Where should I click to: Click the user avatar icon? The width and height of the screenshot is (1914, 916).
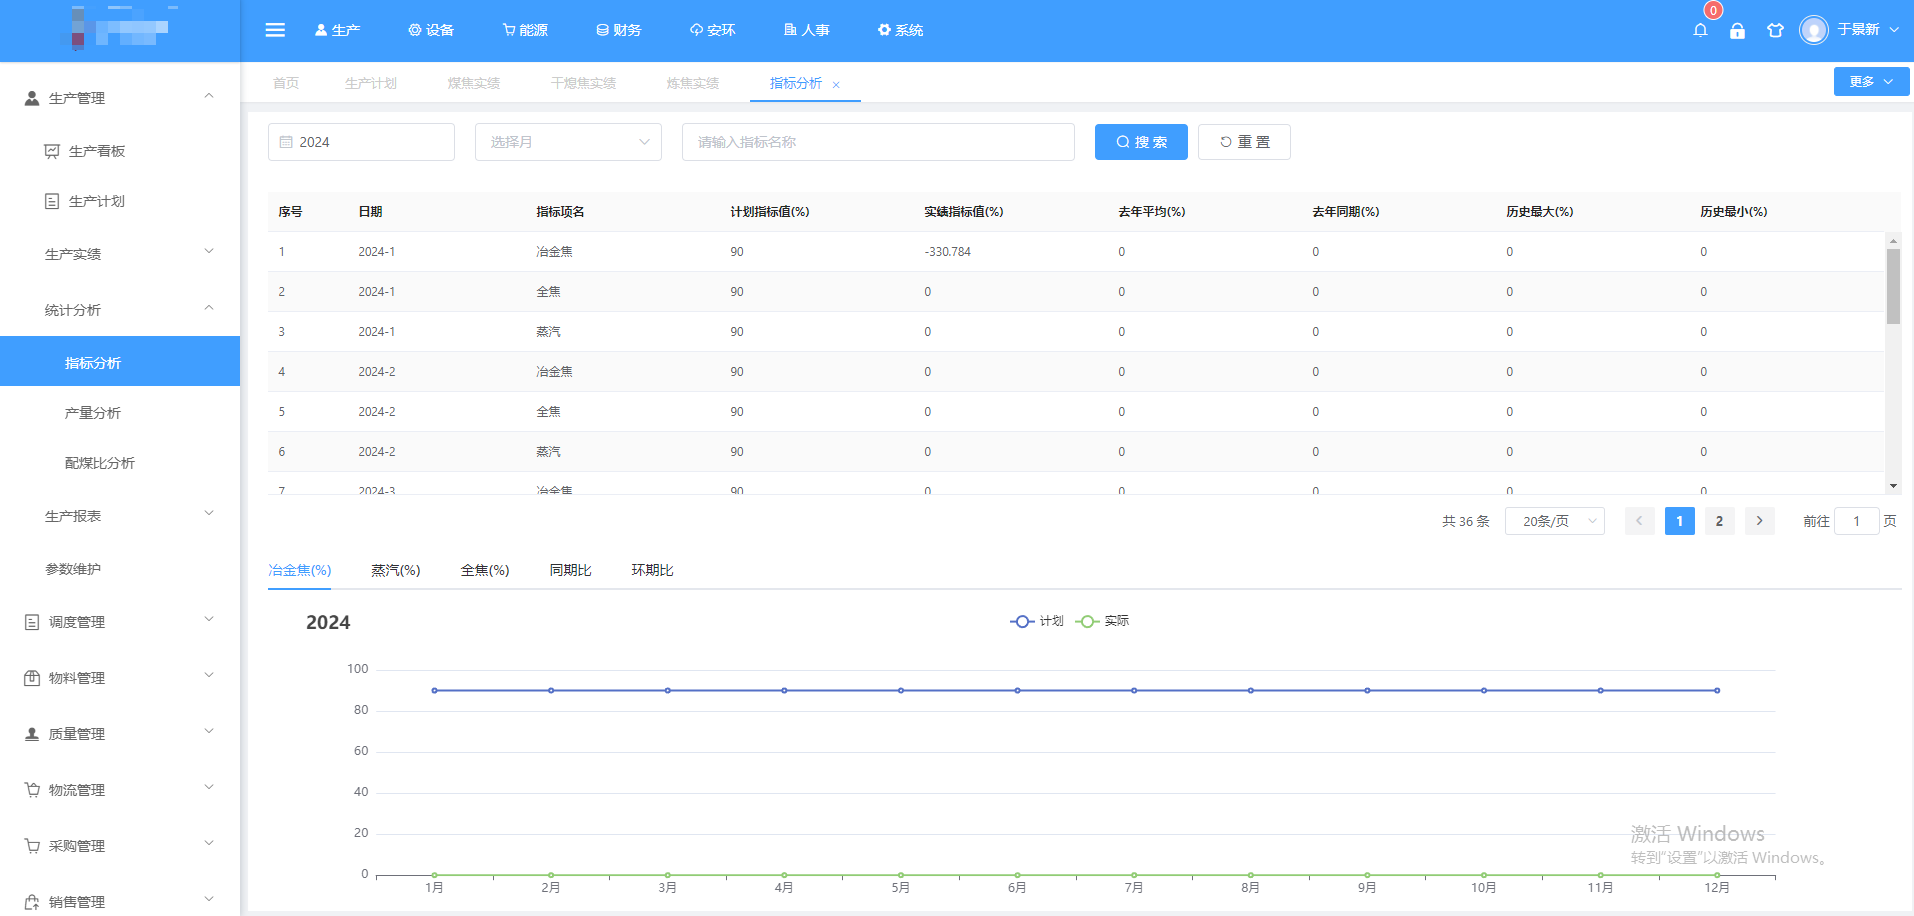[1813, 30]
